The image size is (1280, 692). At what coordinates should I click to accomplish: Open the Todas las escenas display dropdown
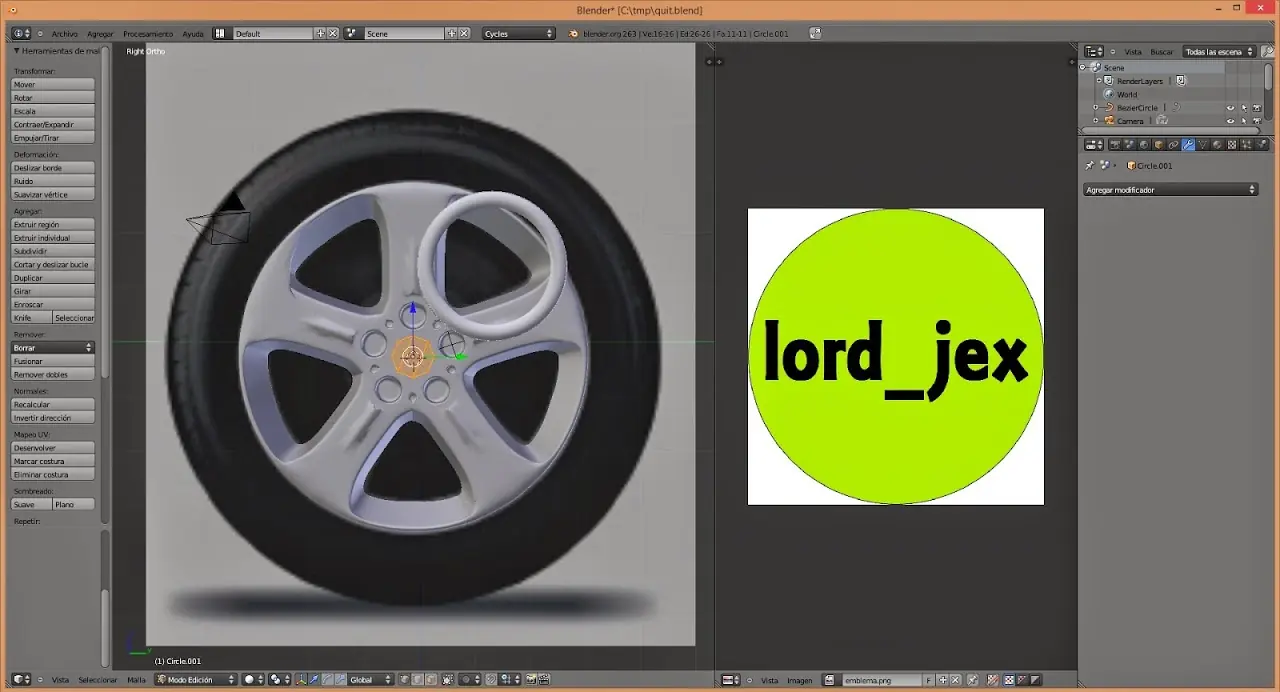click(1220, 52)
